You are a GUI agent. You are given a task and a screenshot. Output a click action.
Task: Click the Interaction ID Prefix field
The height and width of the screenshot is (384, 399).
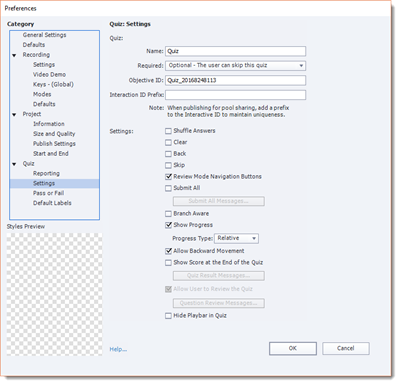[235, 95]
